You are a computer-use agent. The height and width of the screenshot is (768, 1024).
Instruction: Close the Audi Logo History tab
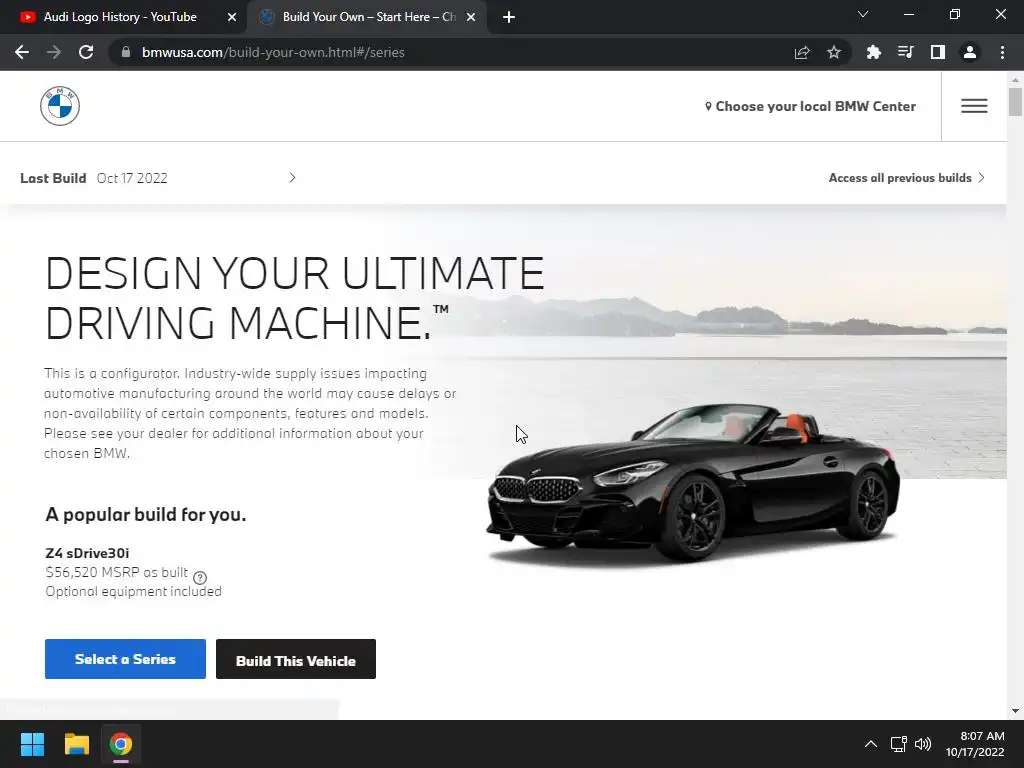pyautogui.click(x=232, y=17)
